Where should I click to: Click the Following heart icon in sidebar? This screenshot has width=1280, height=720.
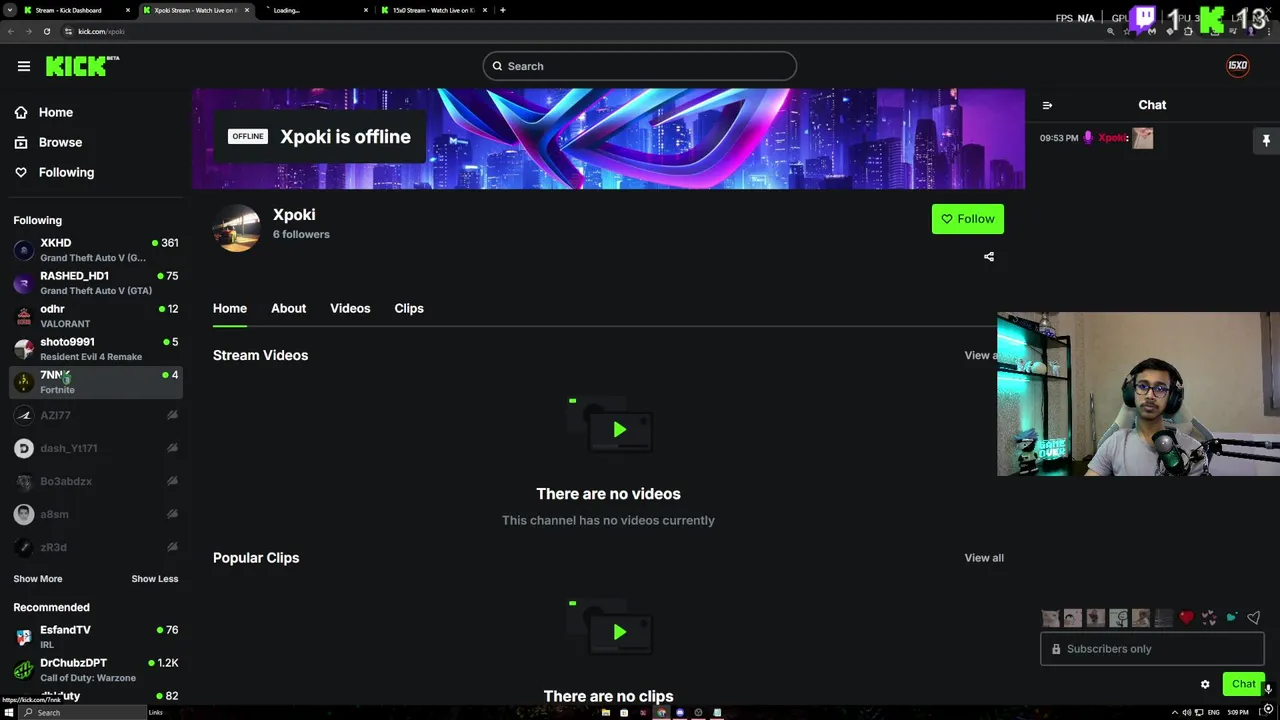pyautogui.click(x=21, y=172)
